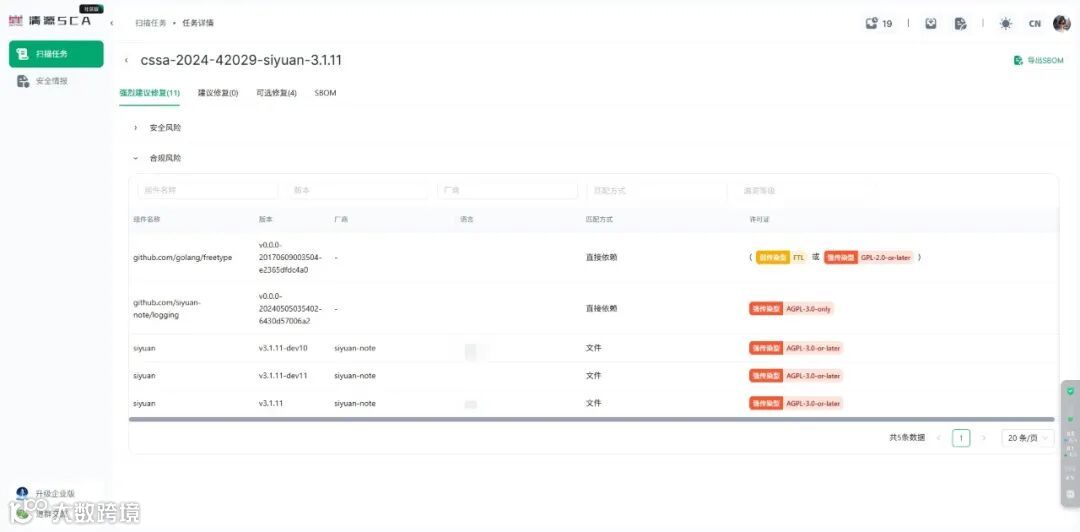
Task: Go to previous page arrow in pagination
Action: [938, 438]
